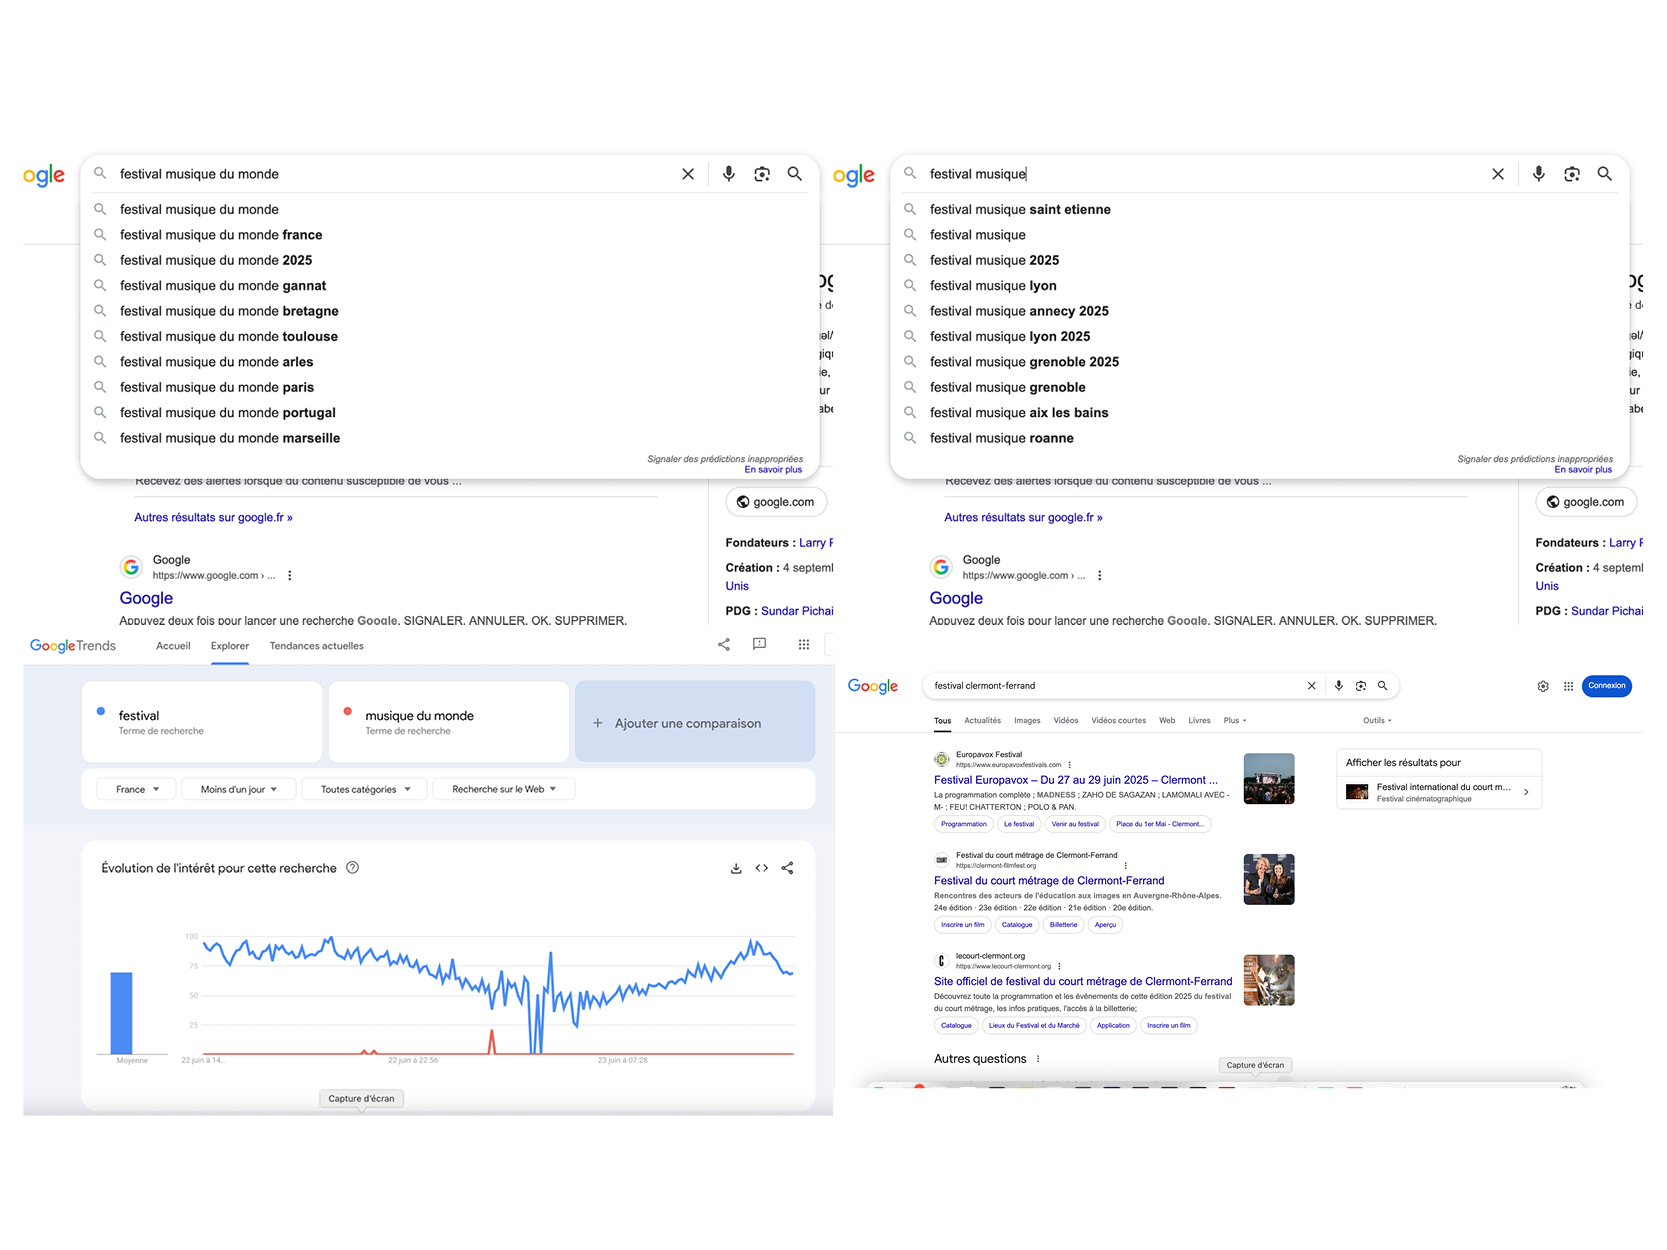Open the Festival Europavox result thumbnail
The height and width of the screenshot is (1250, 1667).
click(1269, 779)
